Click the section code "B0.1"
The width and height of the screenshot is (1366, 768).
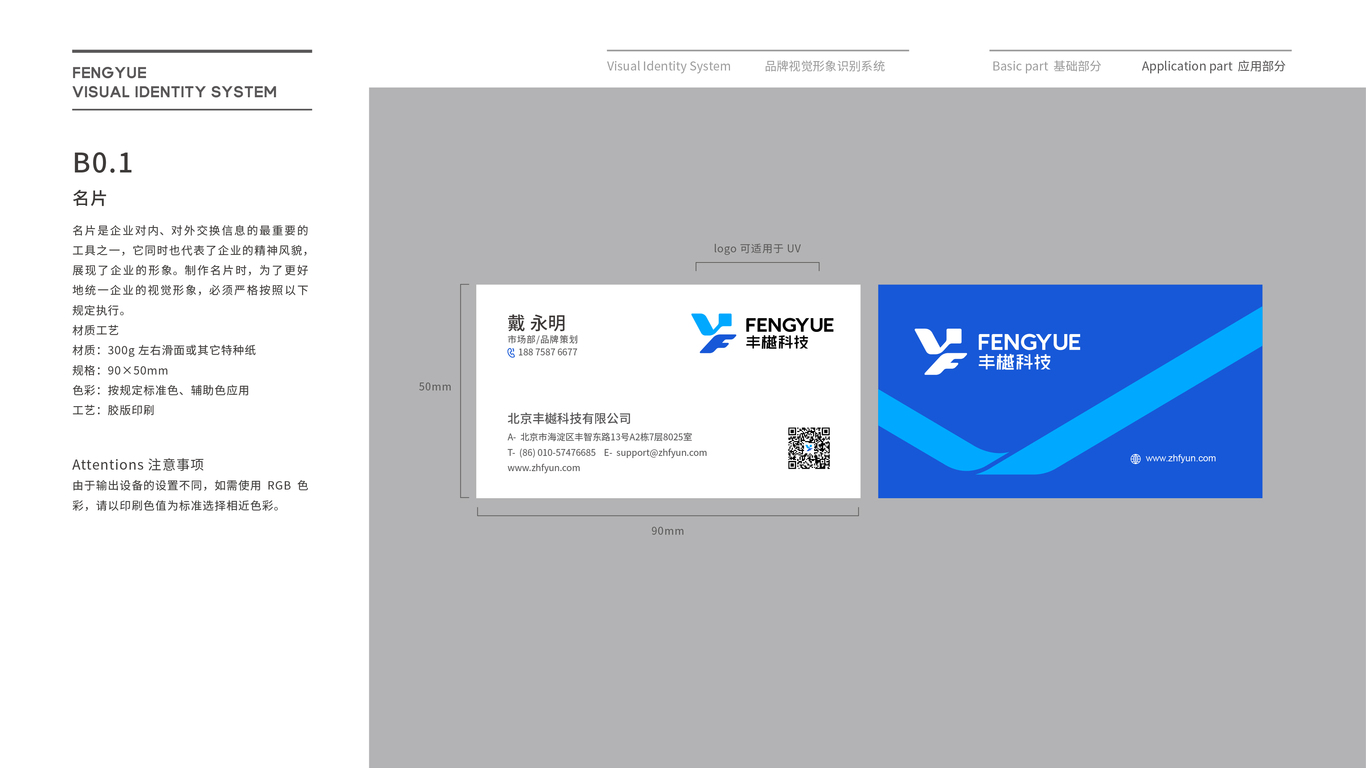click(103, 163)
